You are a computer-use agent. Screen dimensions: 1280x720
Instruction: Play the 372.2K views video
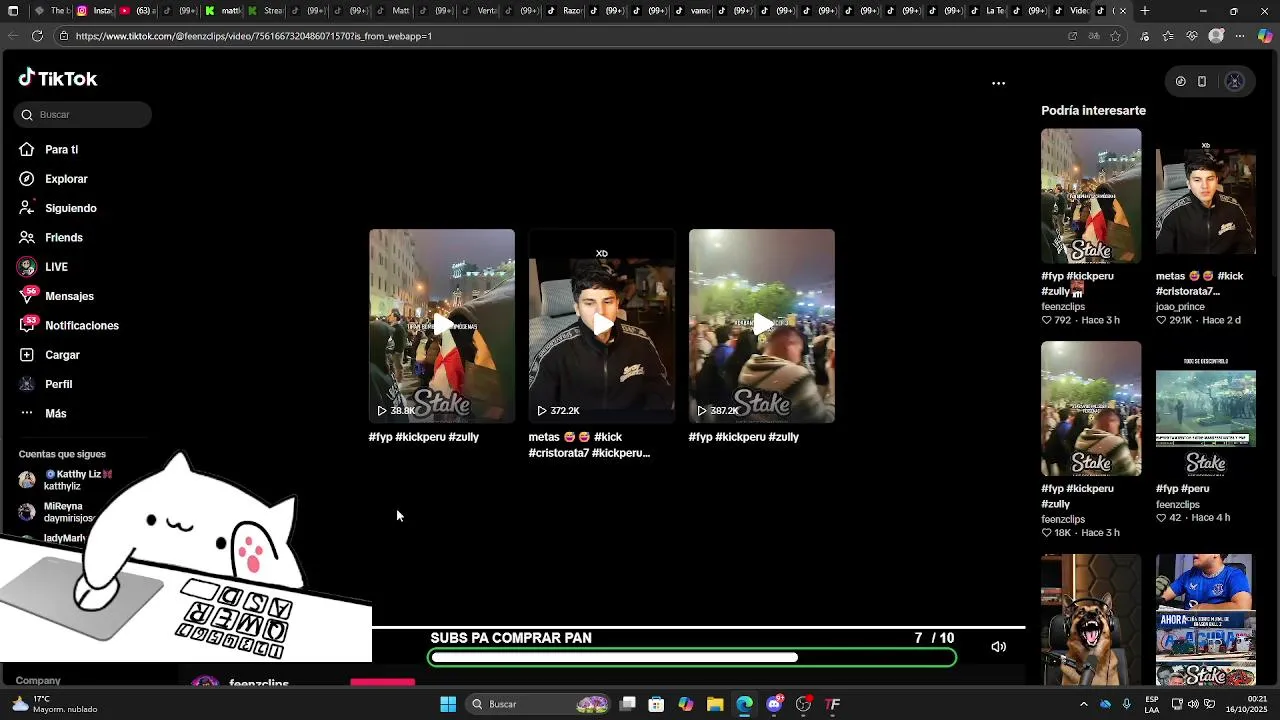(x=602, y=325)
